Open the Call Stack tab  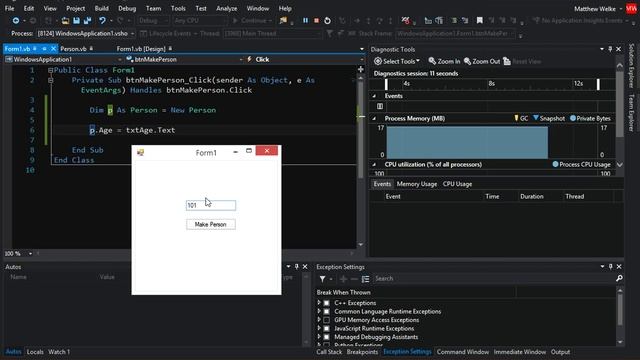tap(329, 352)
